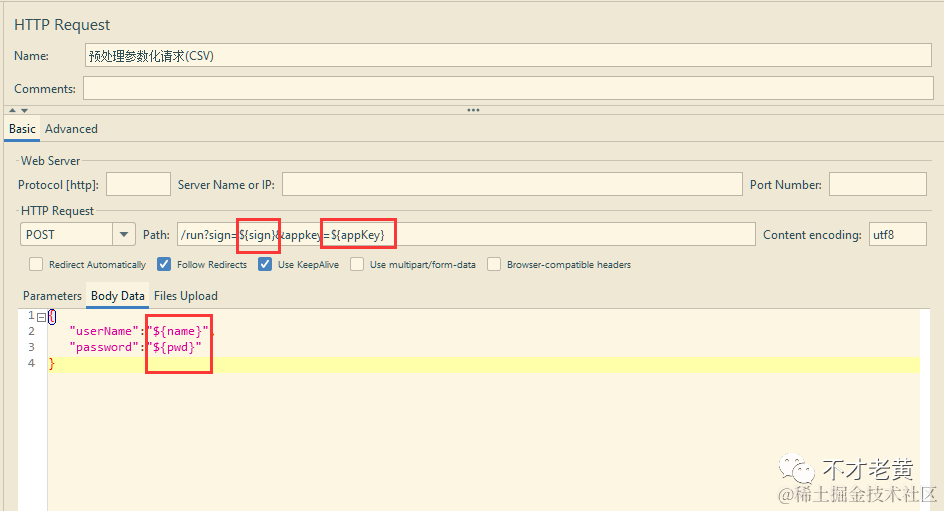Click the Comments input field
This screenshot has height=511, width=944.
click(x=508, y=88)
